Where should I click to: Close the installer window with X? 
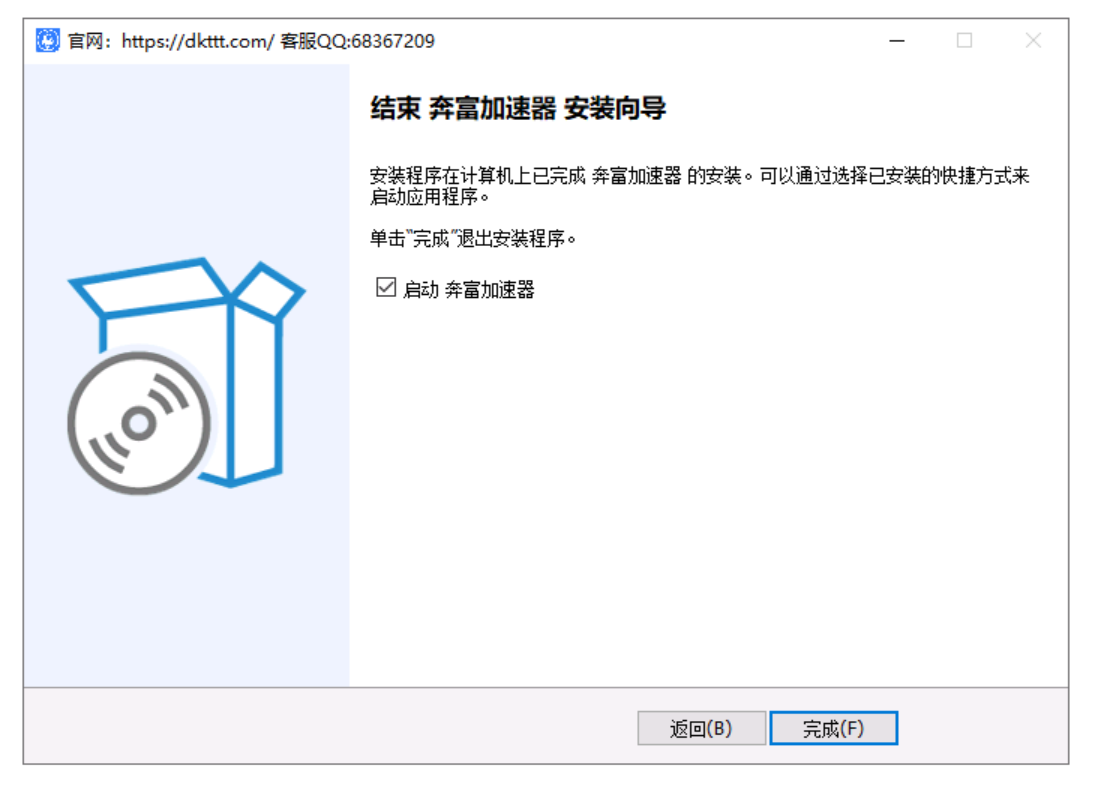pos(1033,41)
